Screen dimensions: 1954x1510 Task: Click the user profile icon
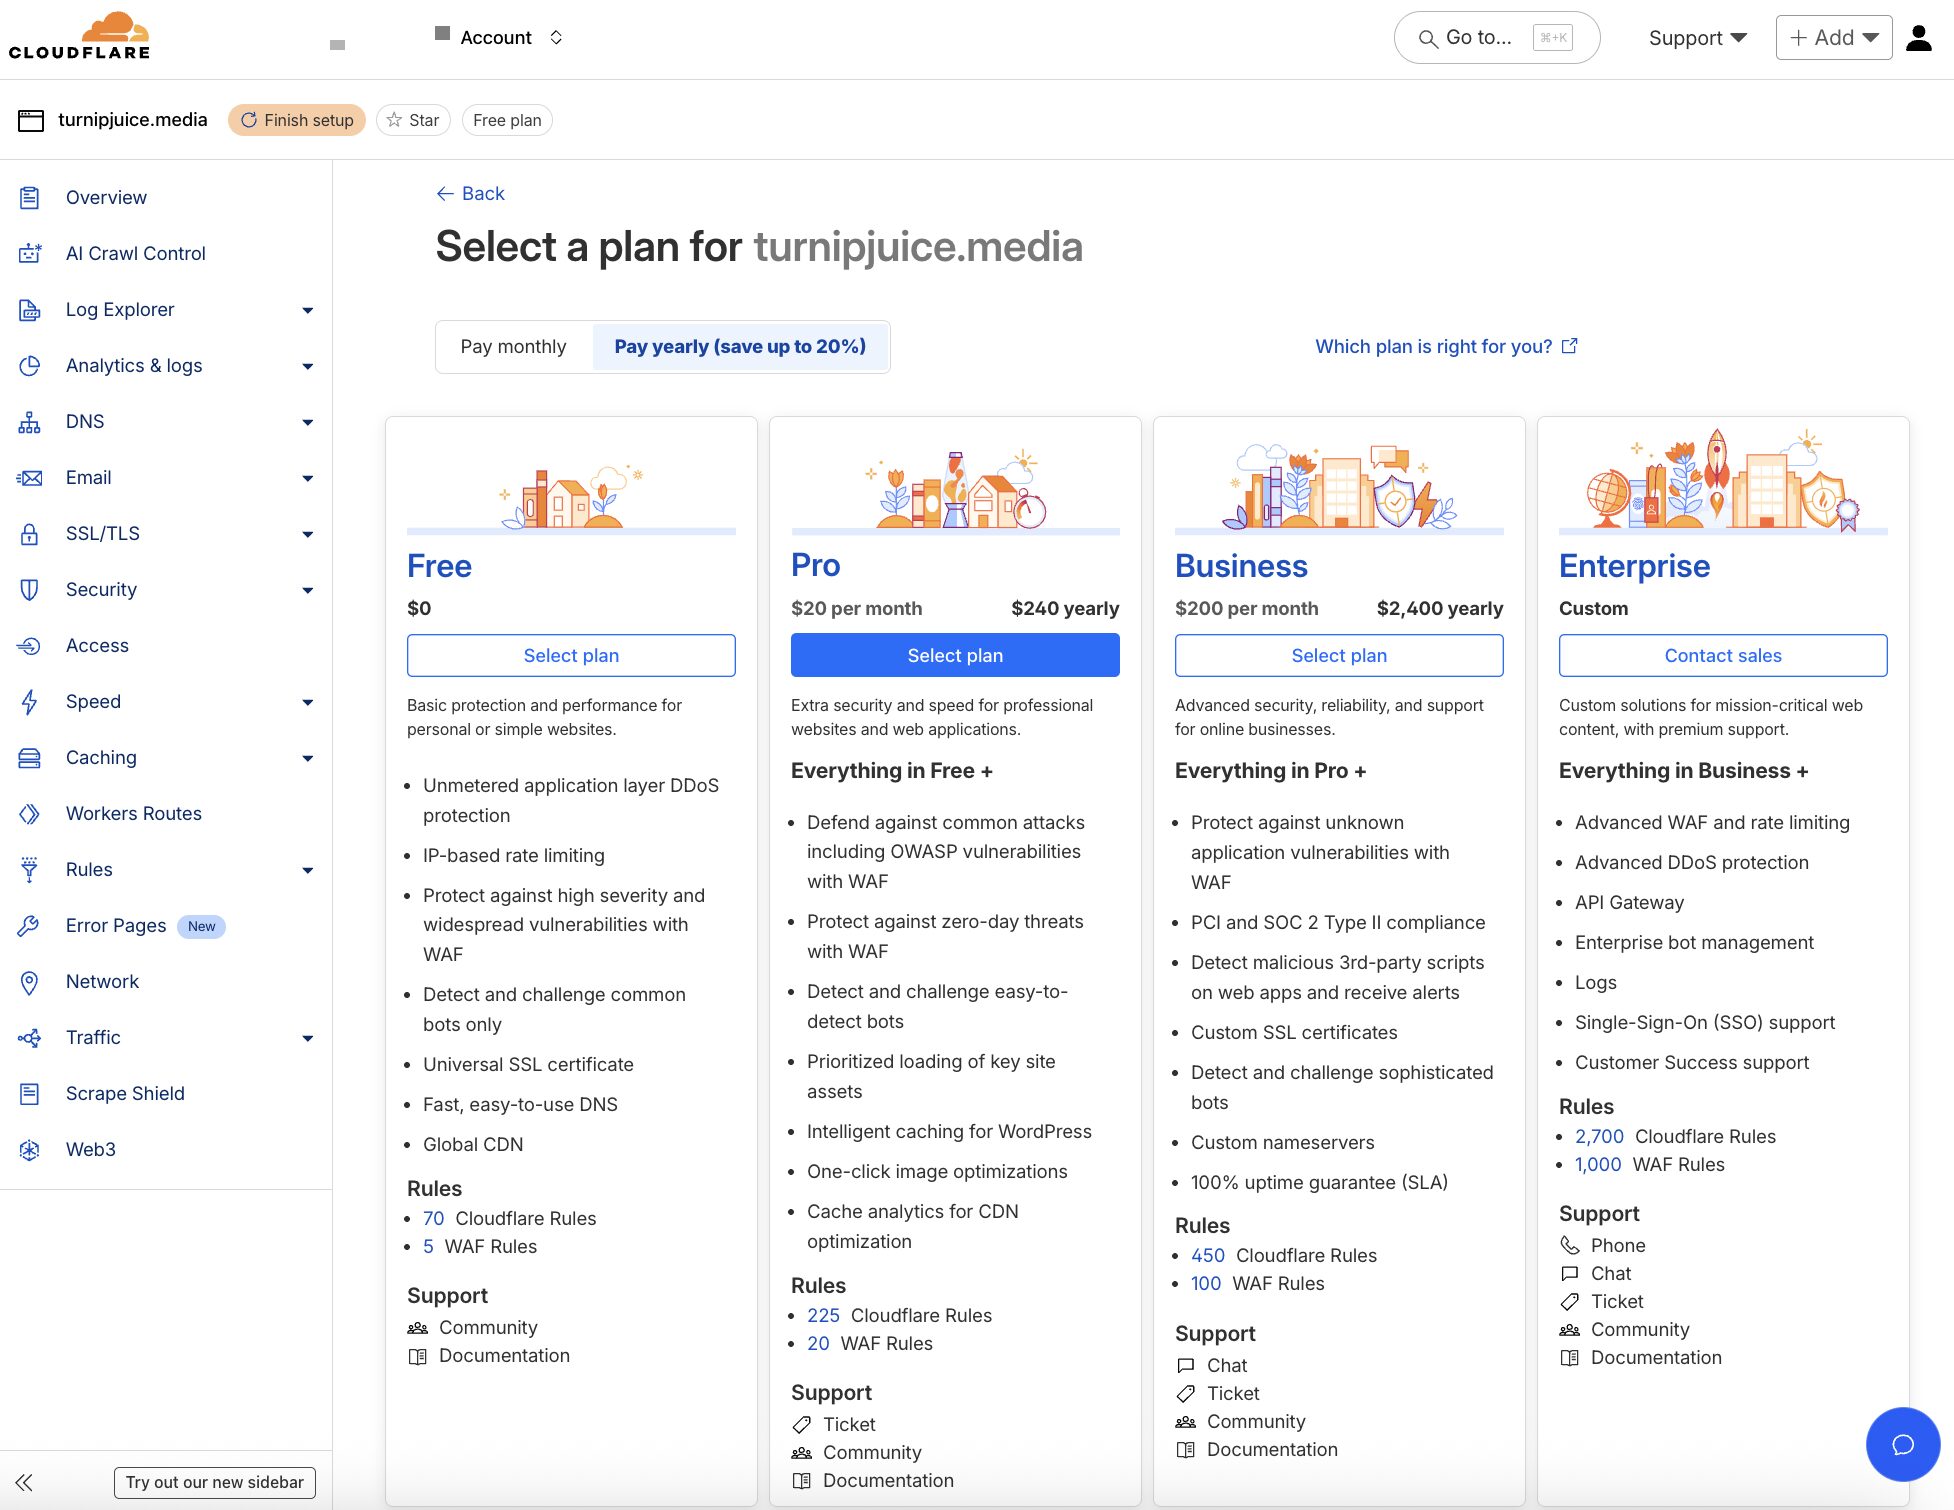click(x=1918, y=37)
